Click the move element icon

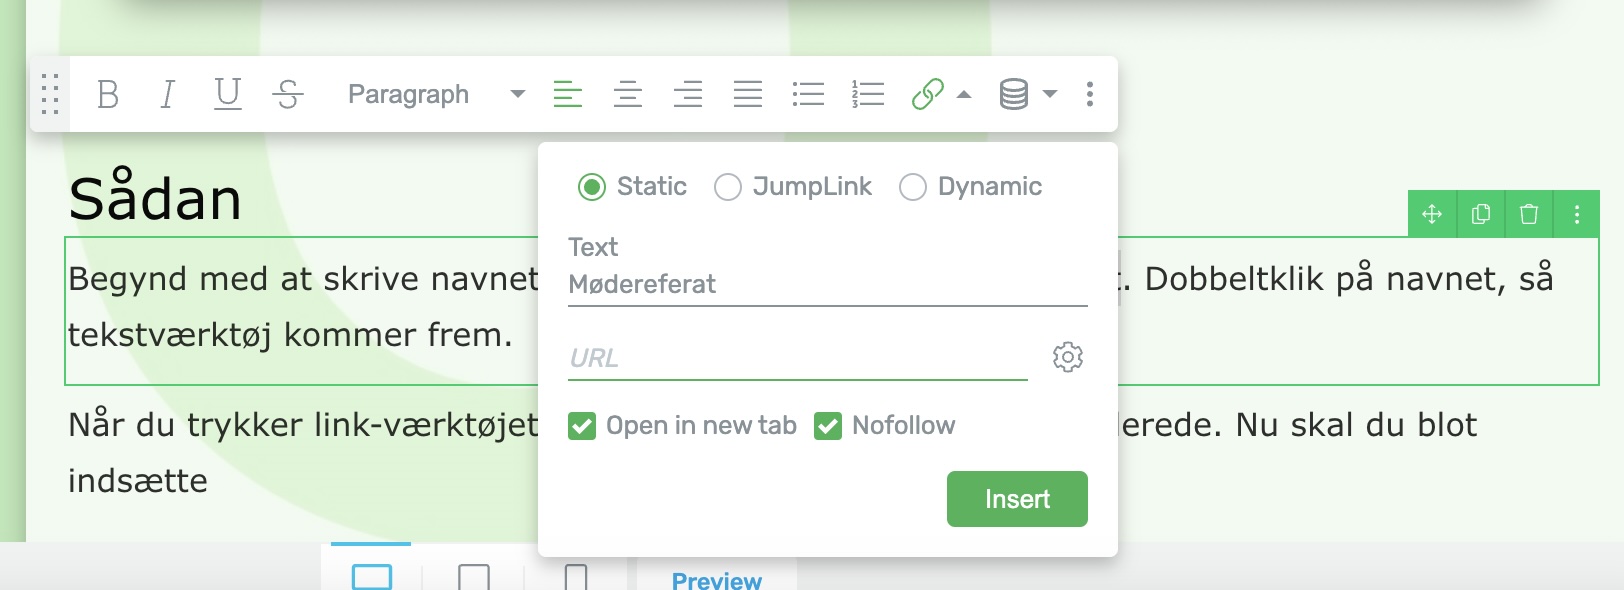pos(1432,214)
